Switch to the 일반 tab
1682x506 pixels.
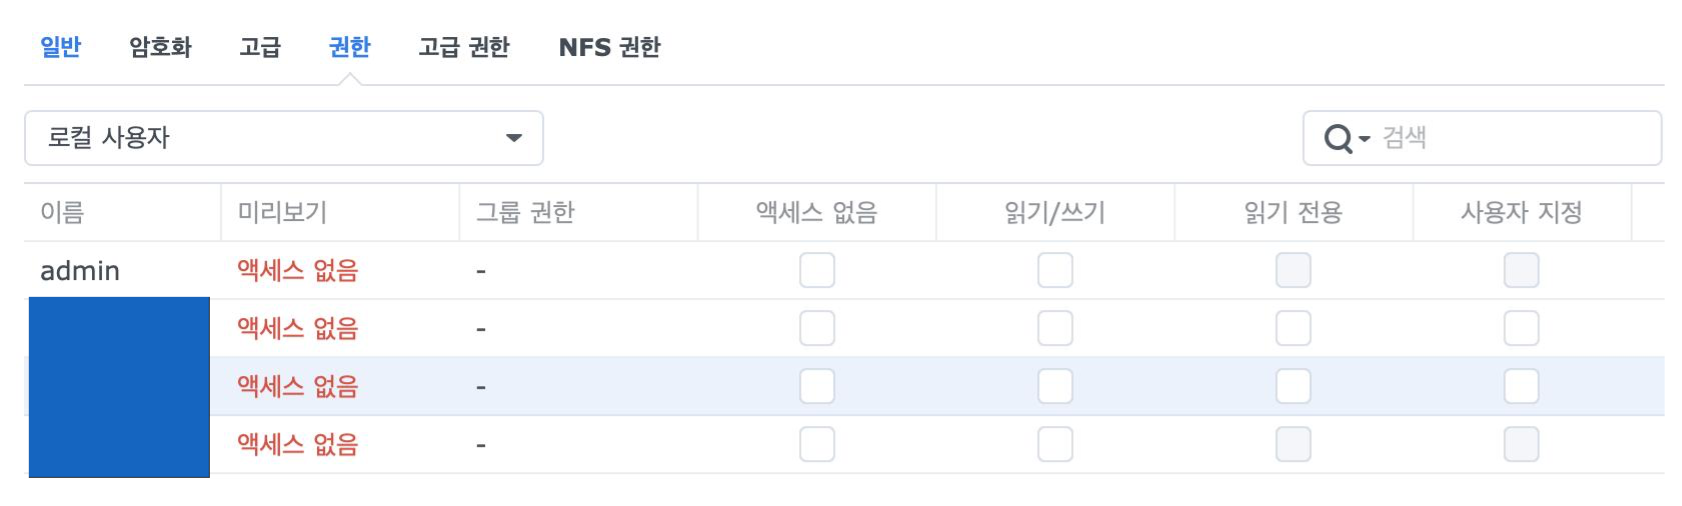tap(60, 47)
